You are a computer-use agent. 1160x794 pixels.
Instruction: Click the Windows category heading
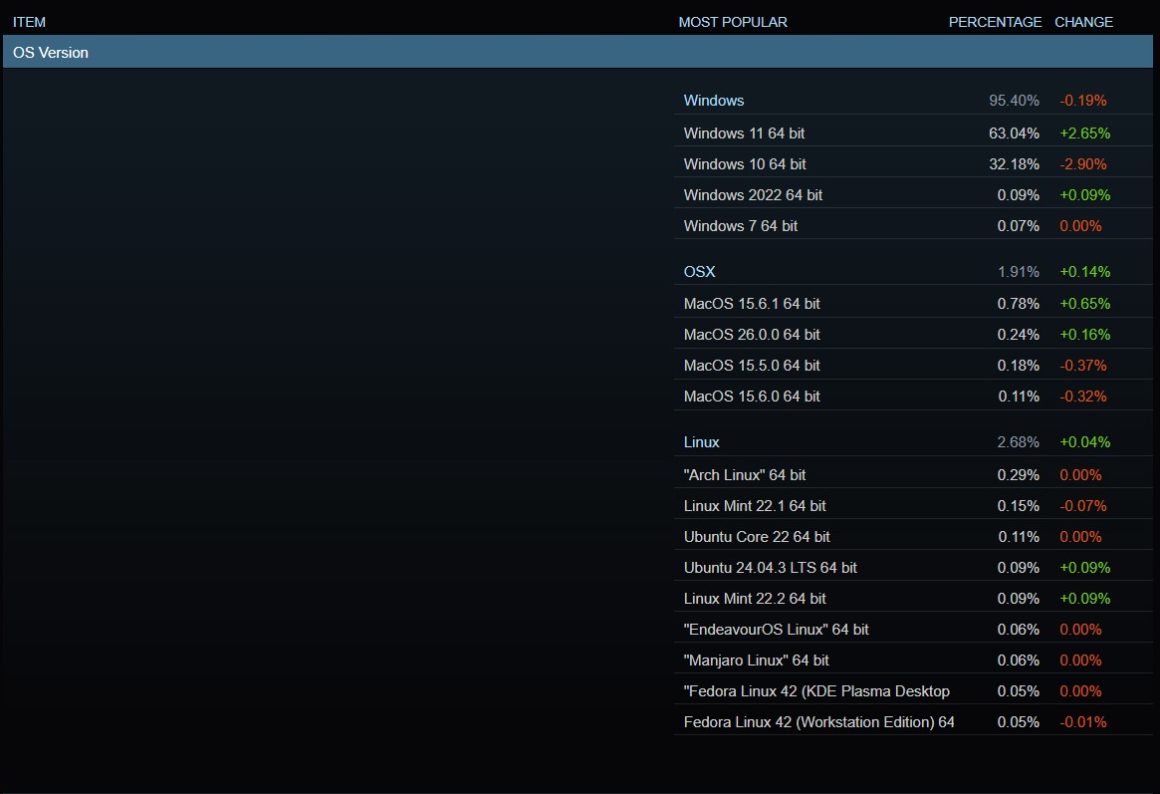713,100
